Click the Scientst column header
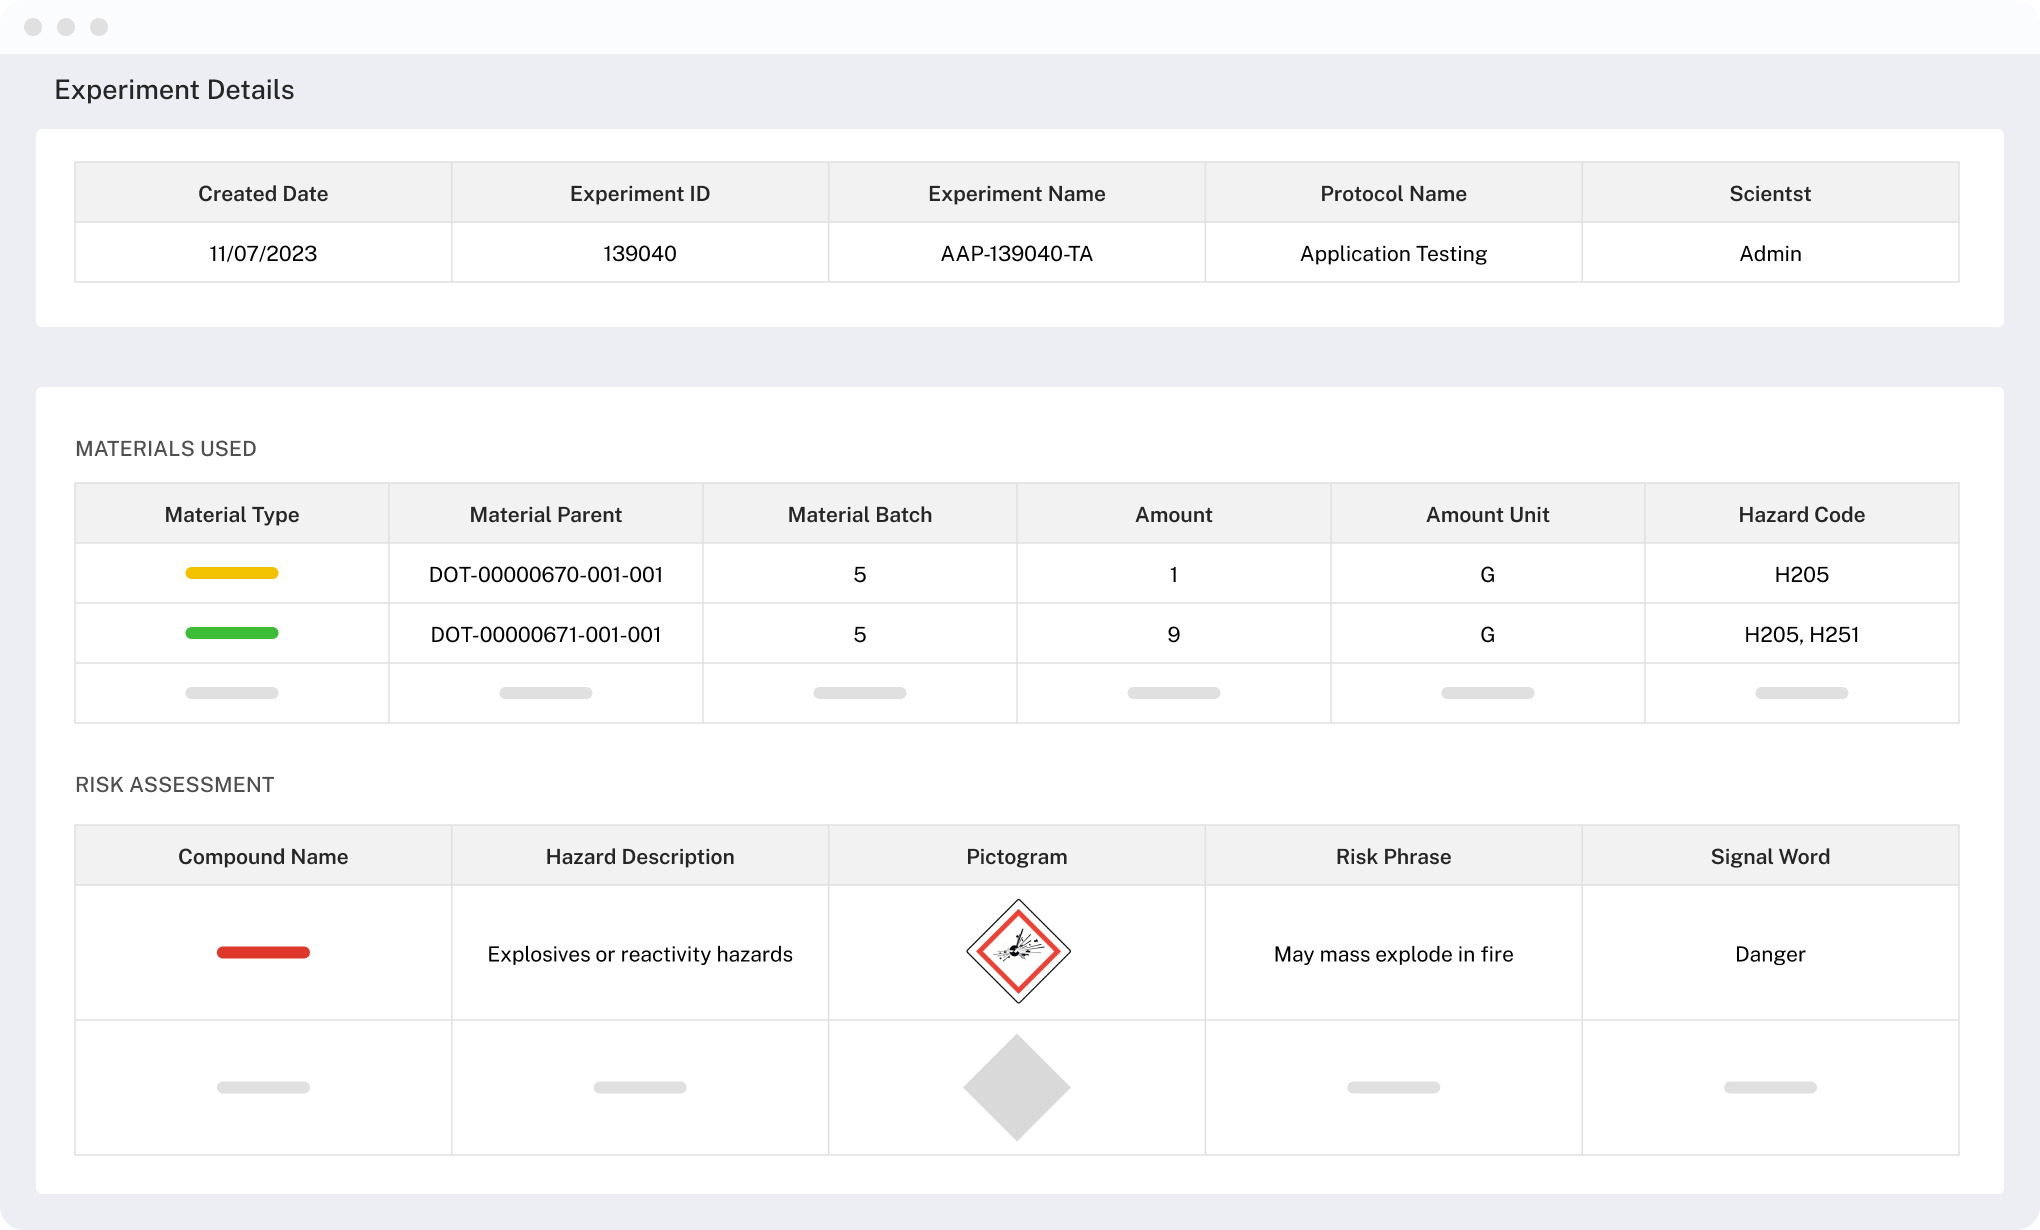This screenshot has height=1230, width=2040. [1770, 193]
